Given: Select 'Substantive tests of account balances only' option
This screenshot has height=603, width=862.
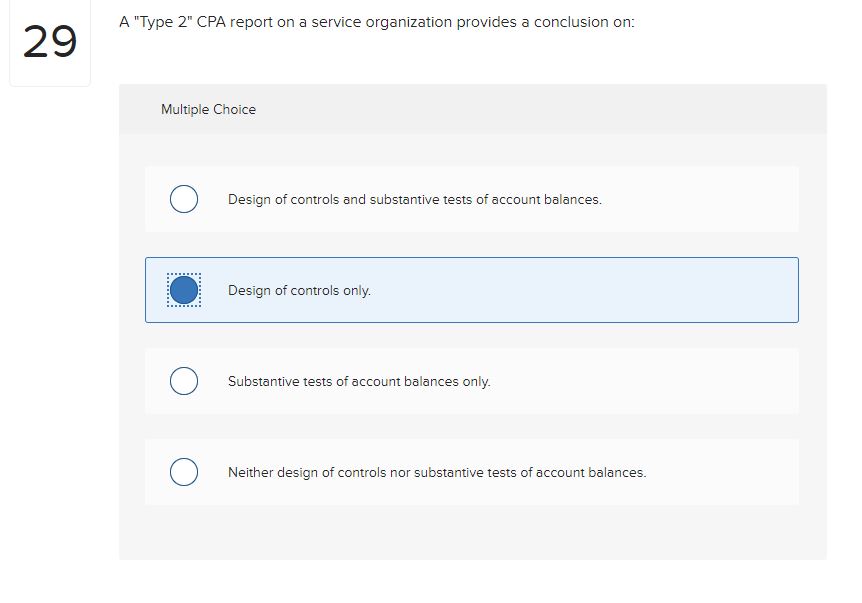Looking at the screenshot, I should click(360, 381).
